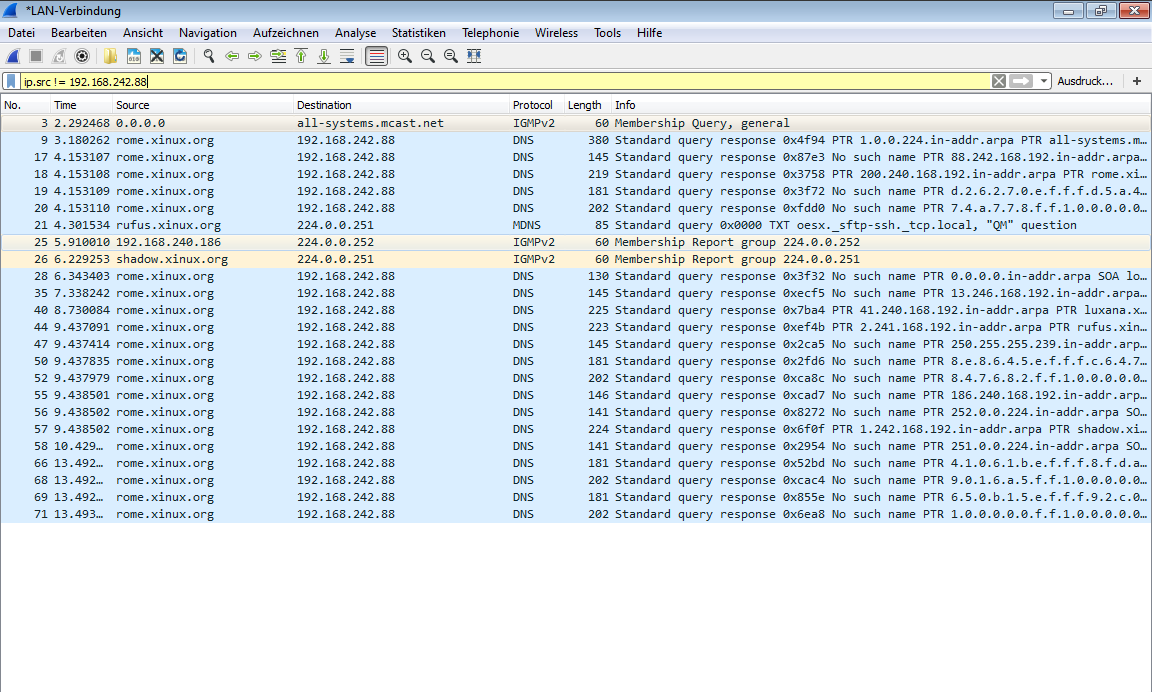Open the Tools menu
This screenshot has width=1152, height=692.
pyautogui.click(x=608, y=33)
